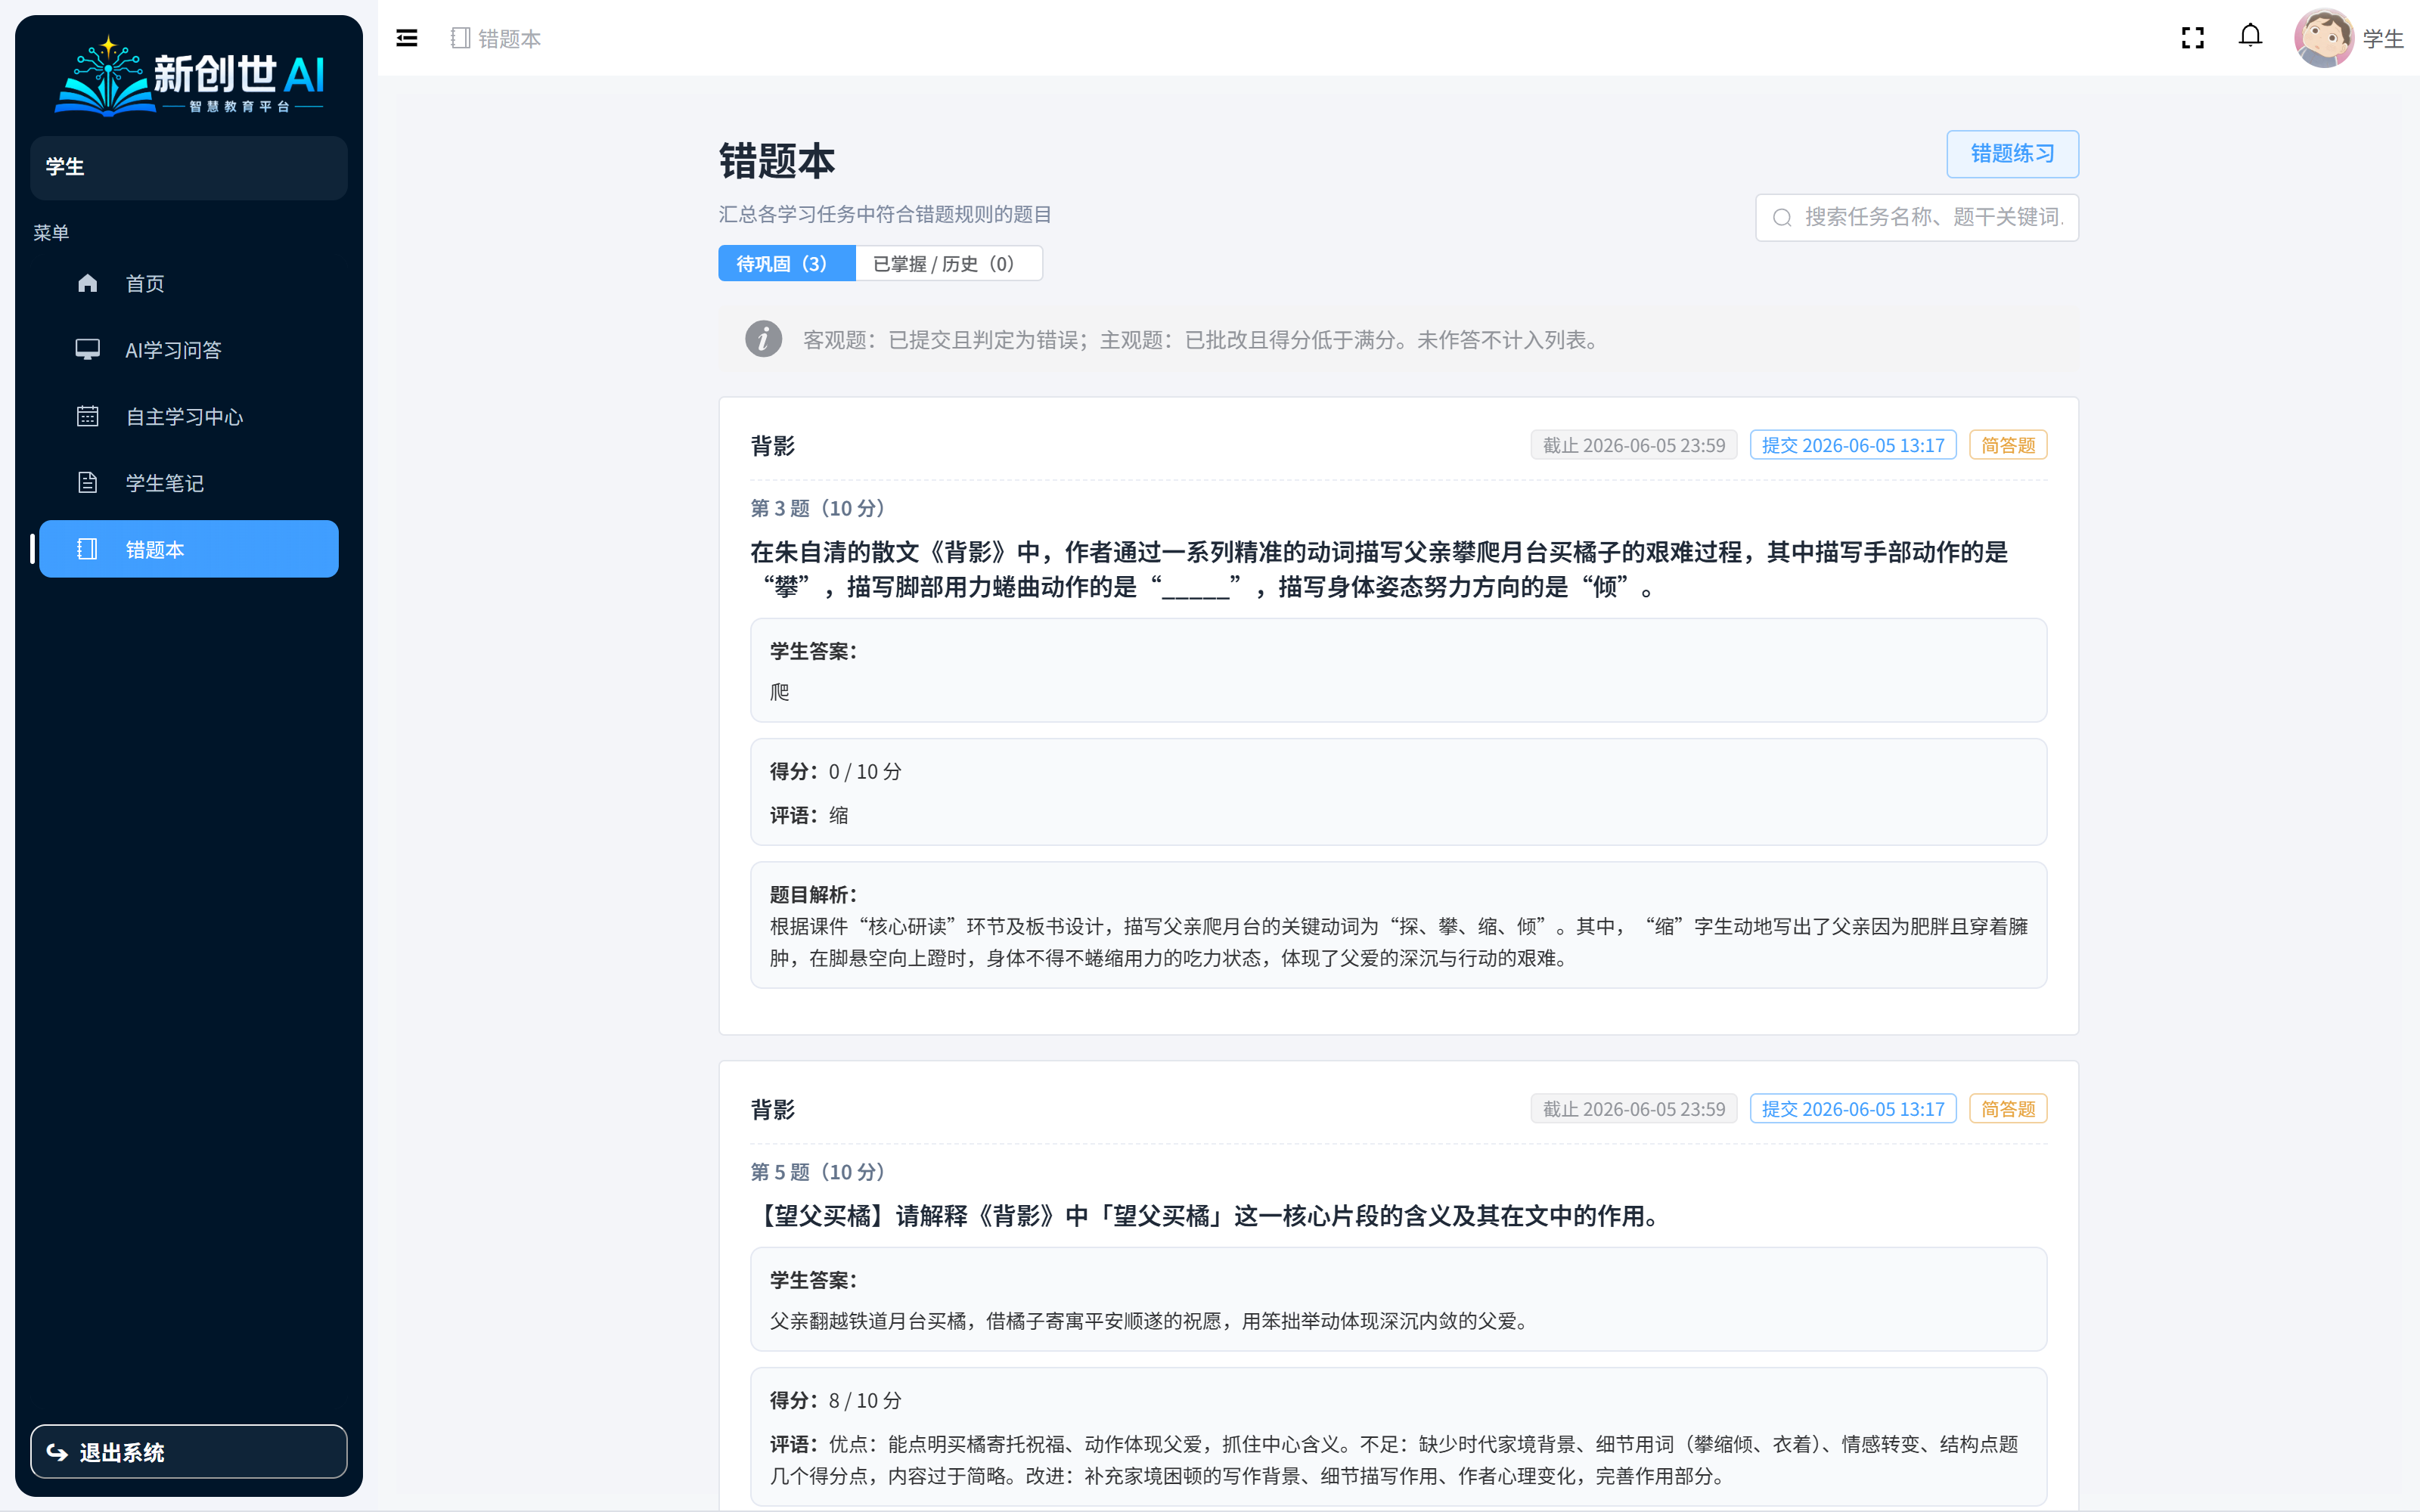The image size is (2420, 1512).
Task: Click the home icon next to 首页
Action: point(88,283)
